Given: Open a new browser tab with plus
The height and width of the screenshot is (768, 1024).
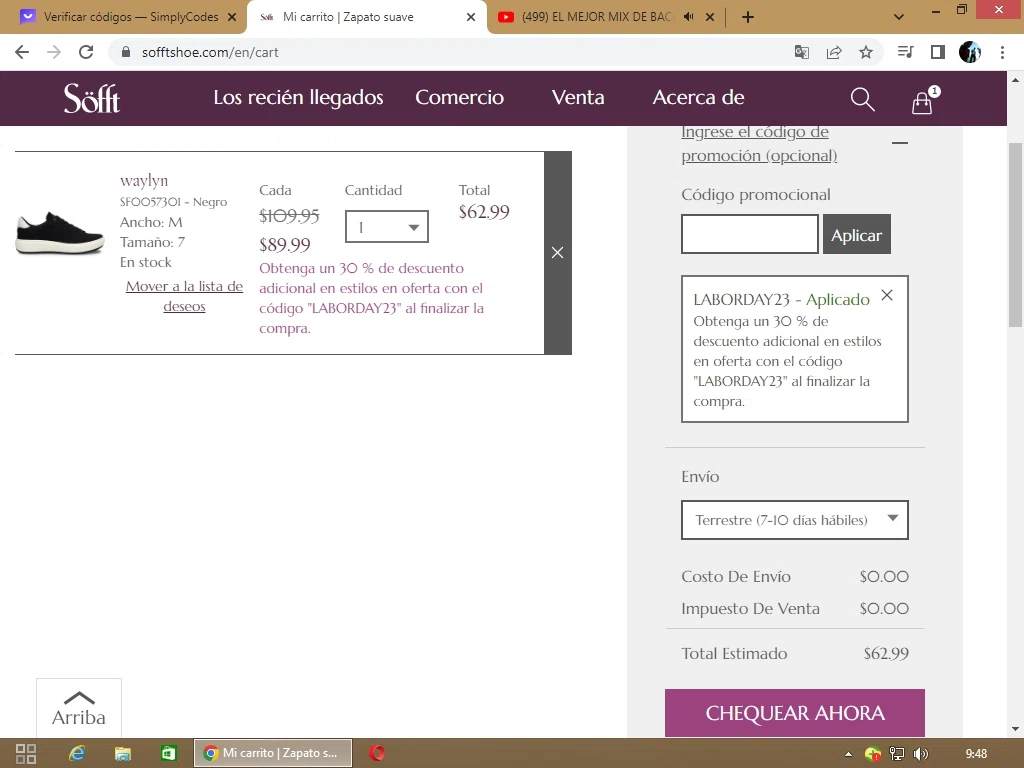Looking at the screenshot, I should [x=748, y=17].
